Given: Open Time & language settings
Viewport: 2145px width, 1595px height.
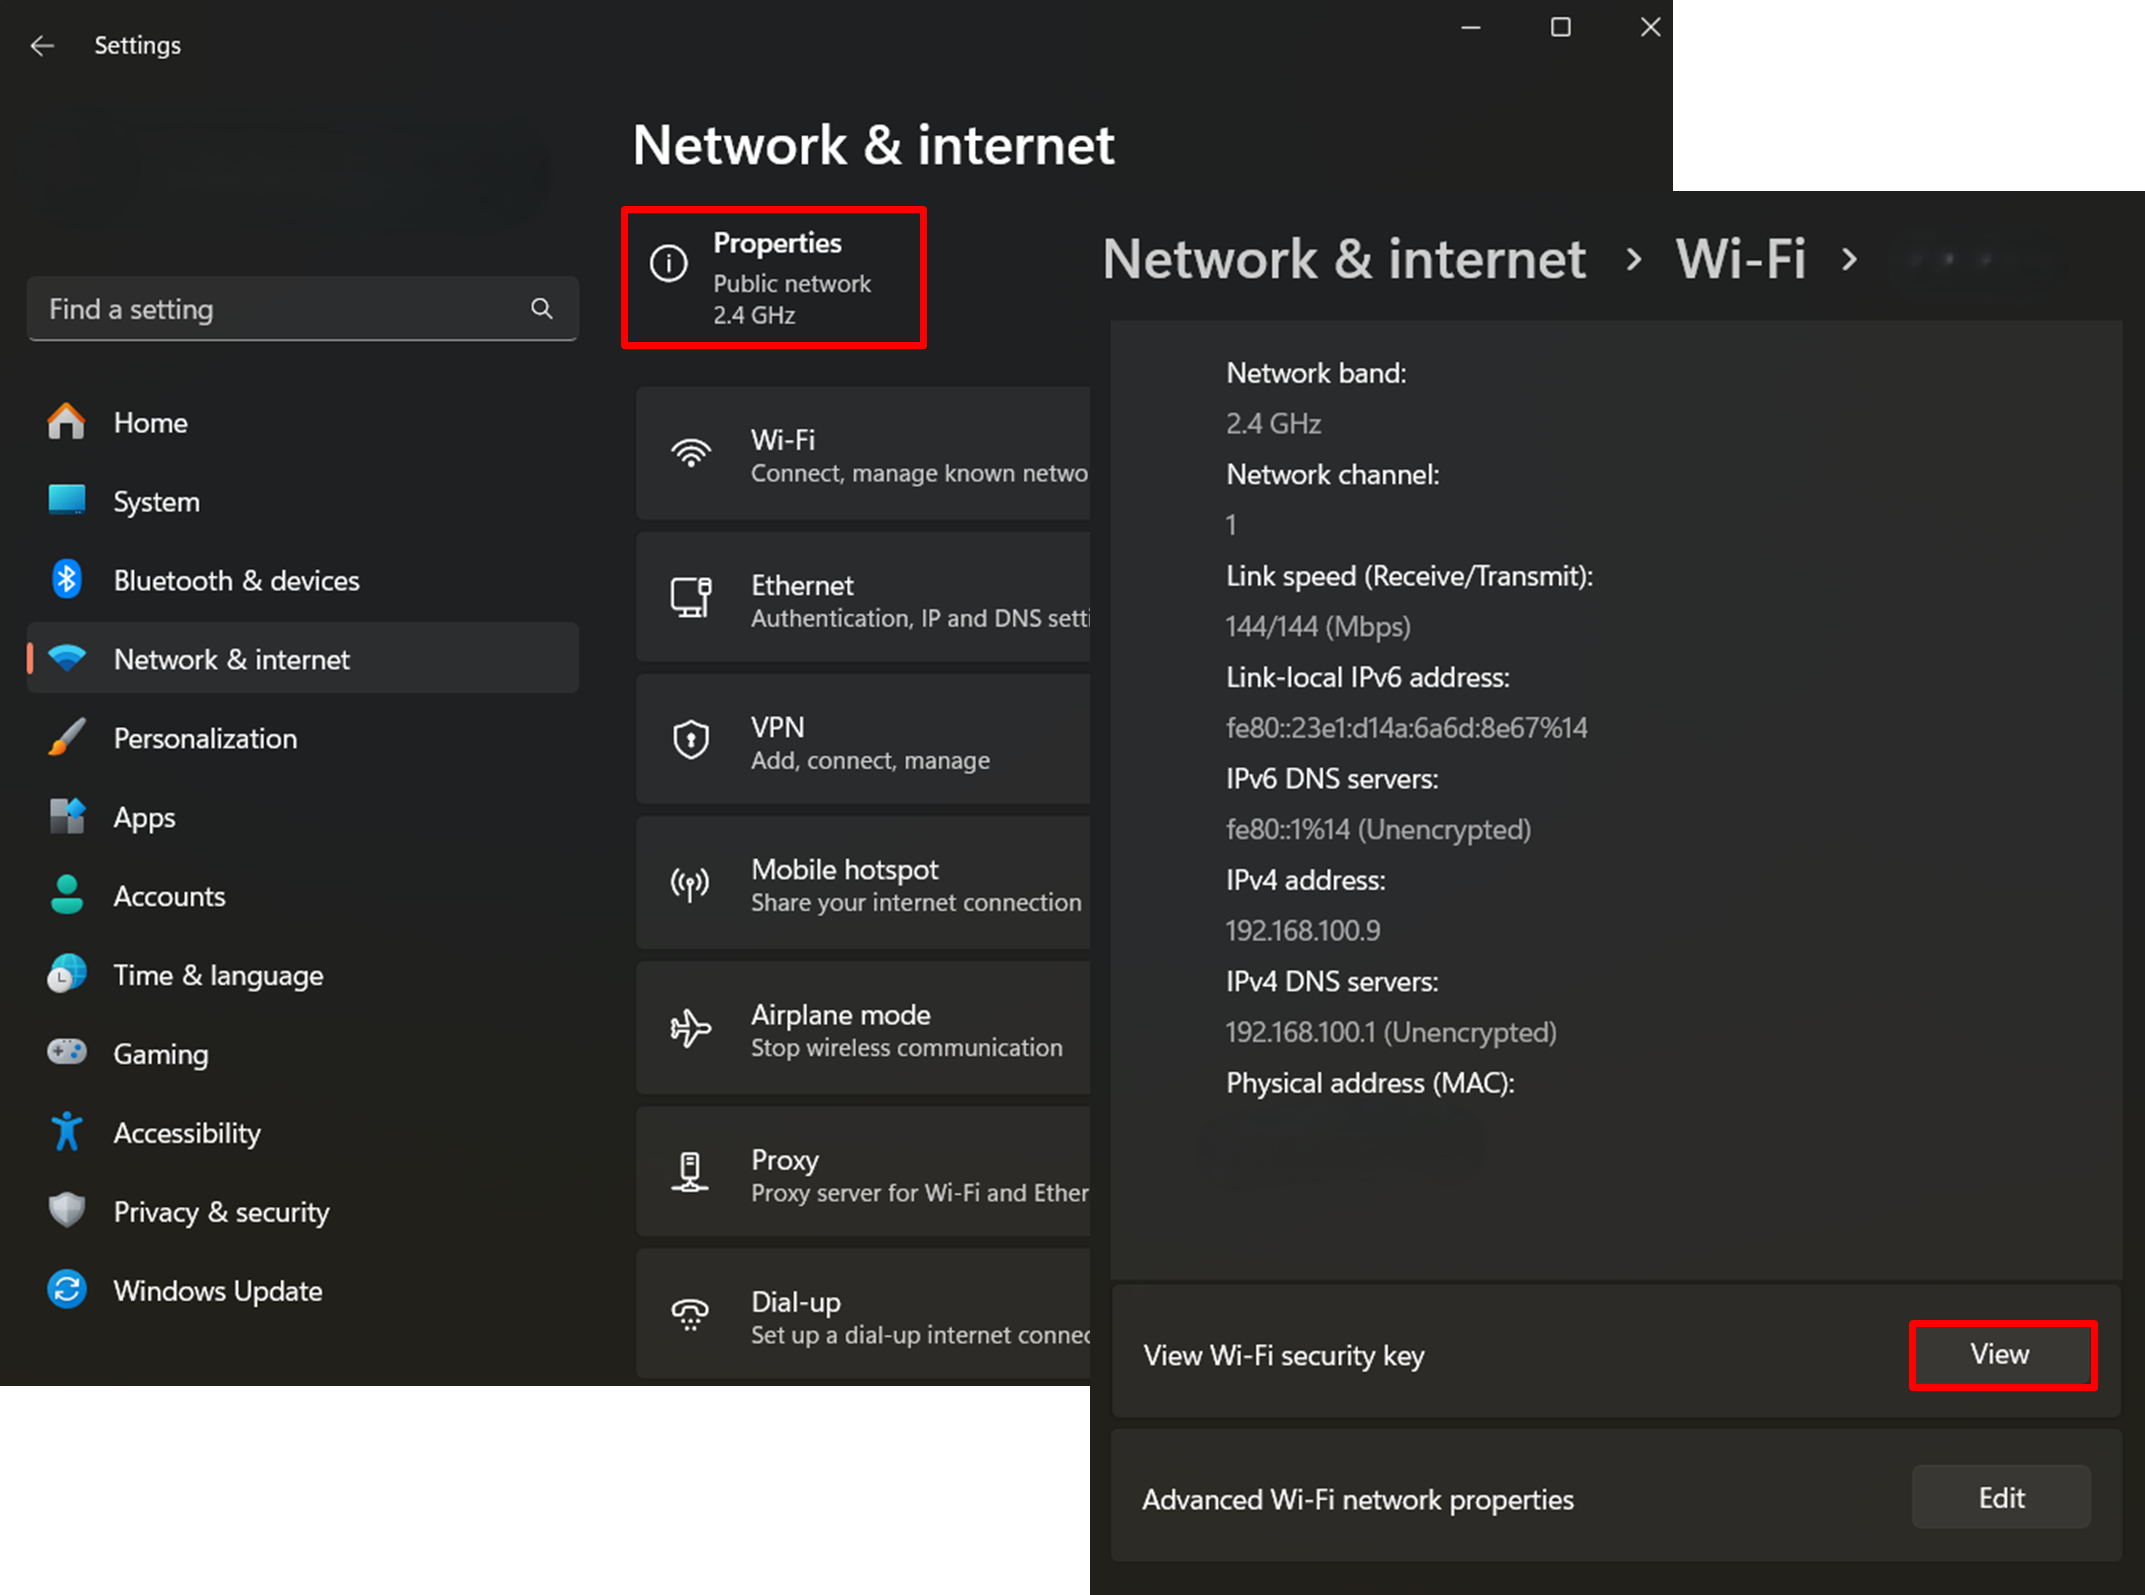Looking at the screenshot, I should 303,975.
